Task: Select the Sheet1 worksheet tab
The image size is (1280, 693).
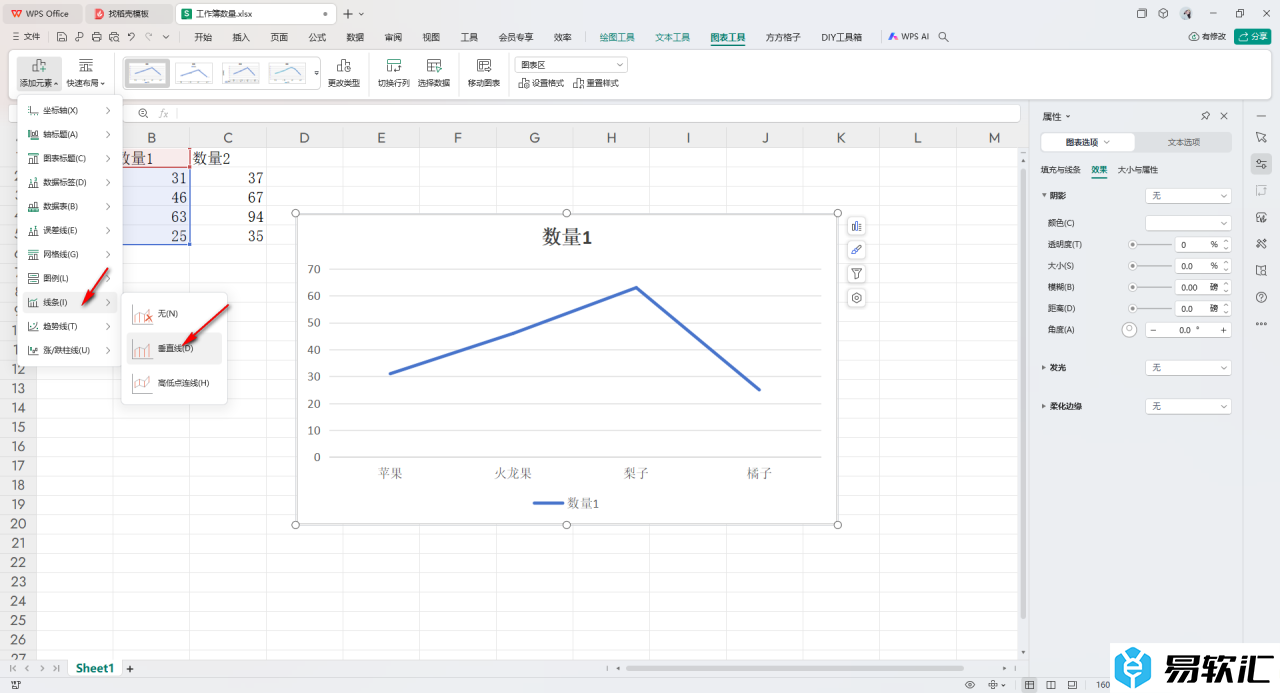Action: tap(95, 668)
